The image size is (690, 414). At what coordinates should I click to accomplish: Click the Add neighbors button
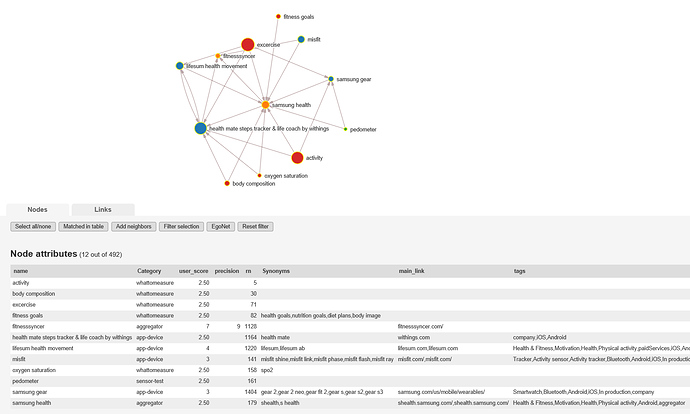134,227
